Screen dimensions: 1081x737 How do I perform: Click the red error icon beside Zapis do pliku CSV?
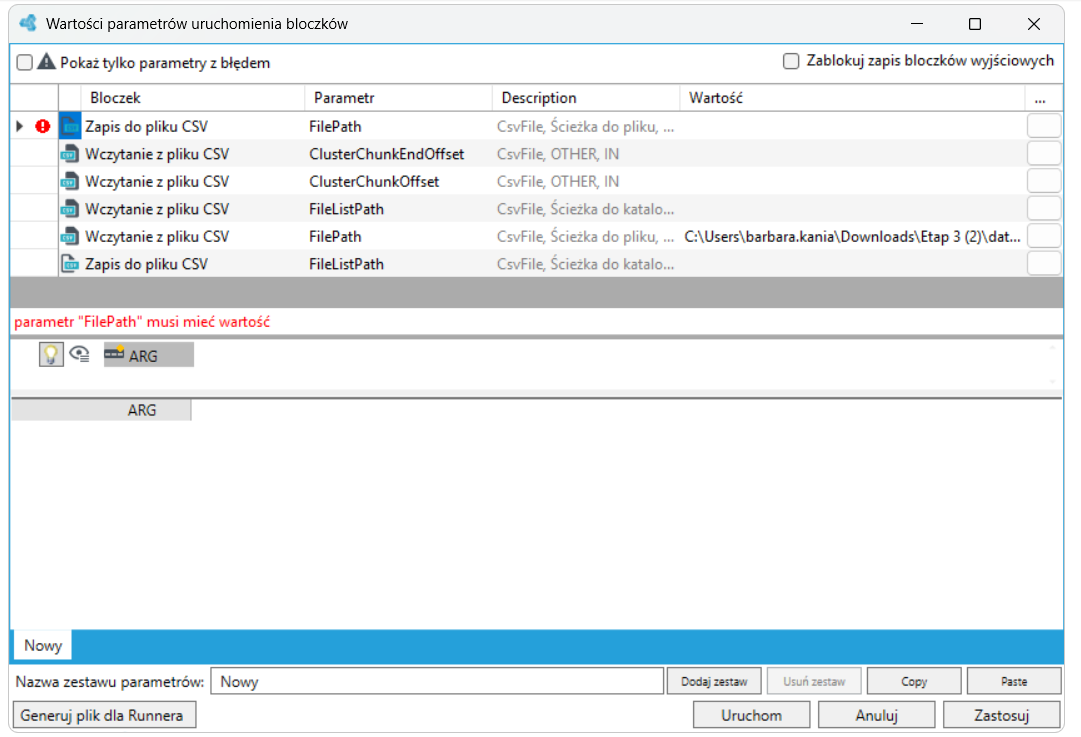point(43,126)
